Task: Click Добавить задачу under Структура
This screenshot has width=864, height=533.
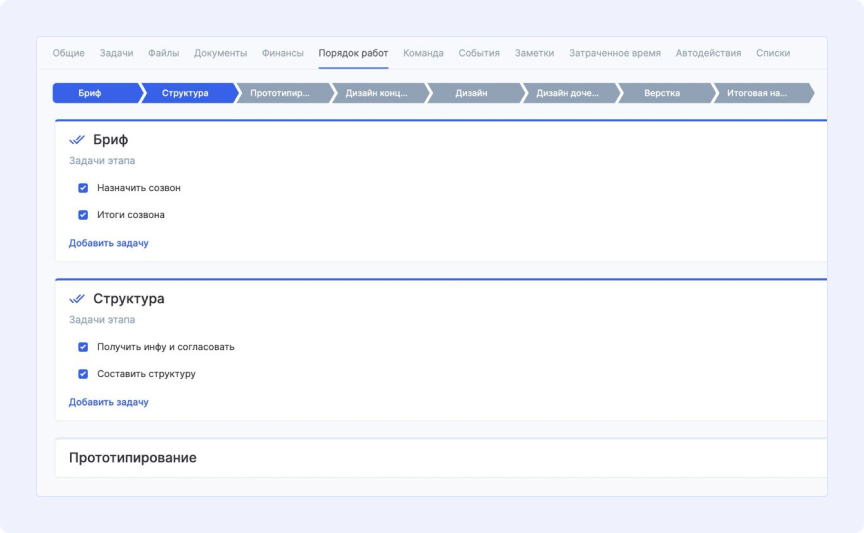Action: pyautogui.click(x=108, y=402)
